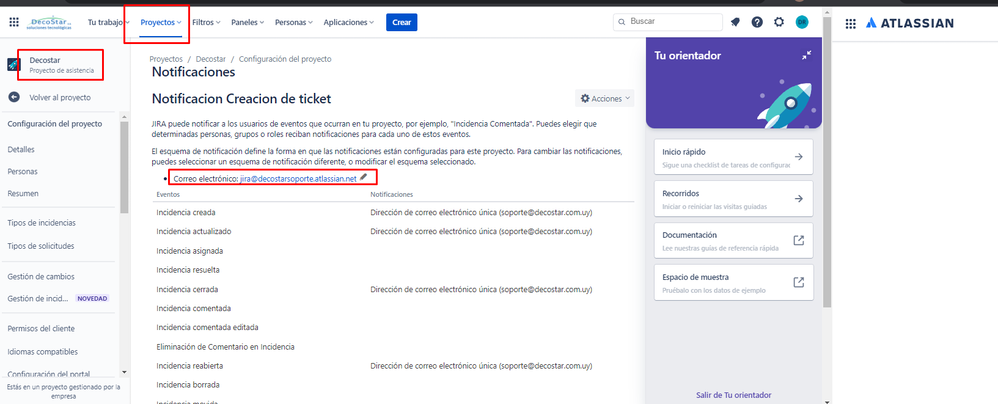
Task: Open the Personas dropdown menu
Action: click(293, 22)
